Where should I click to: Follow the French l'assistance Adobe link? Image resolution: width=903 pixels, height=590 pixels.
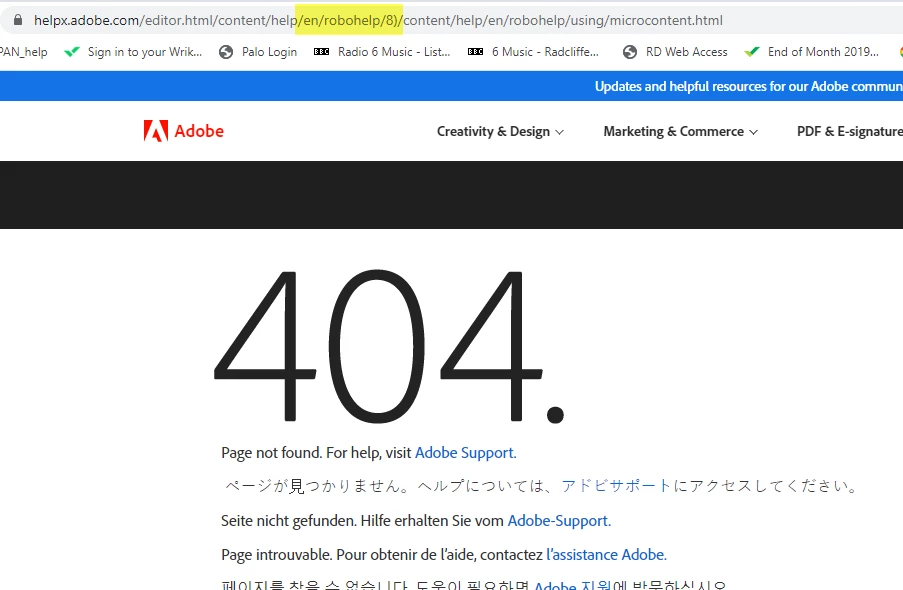(x=606, y=555)
